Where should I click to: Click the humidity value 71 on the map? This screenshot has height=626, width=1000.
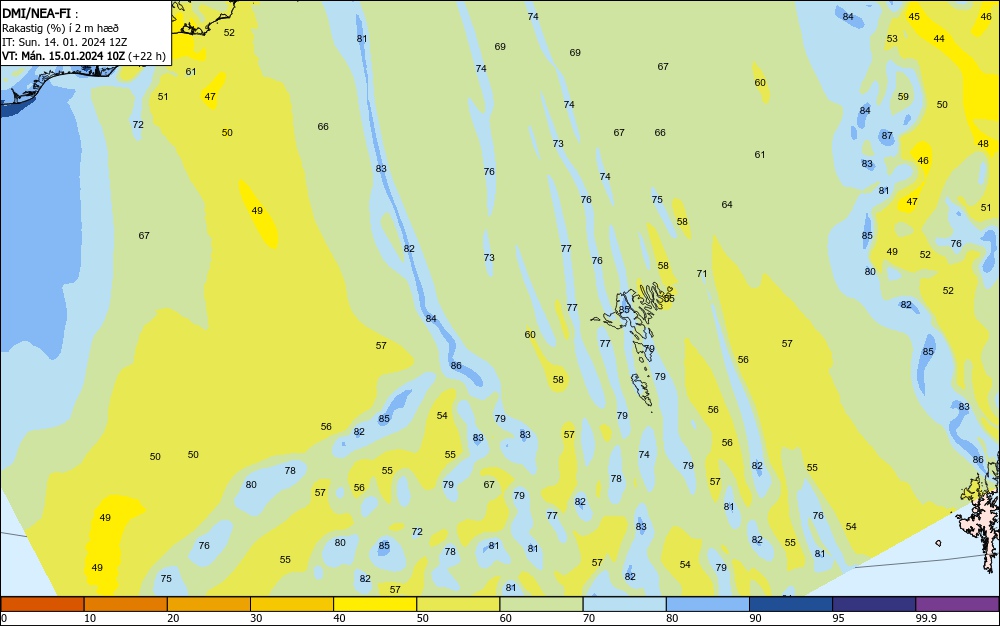click(x=702, y=273)
